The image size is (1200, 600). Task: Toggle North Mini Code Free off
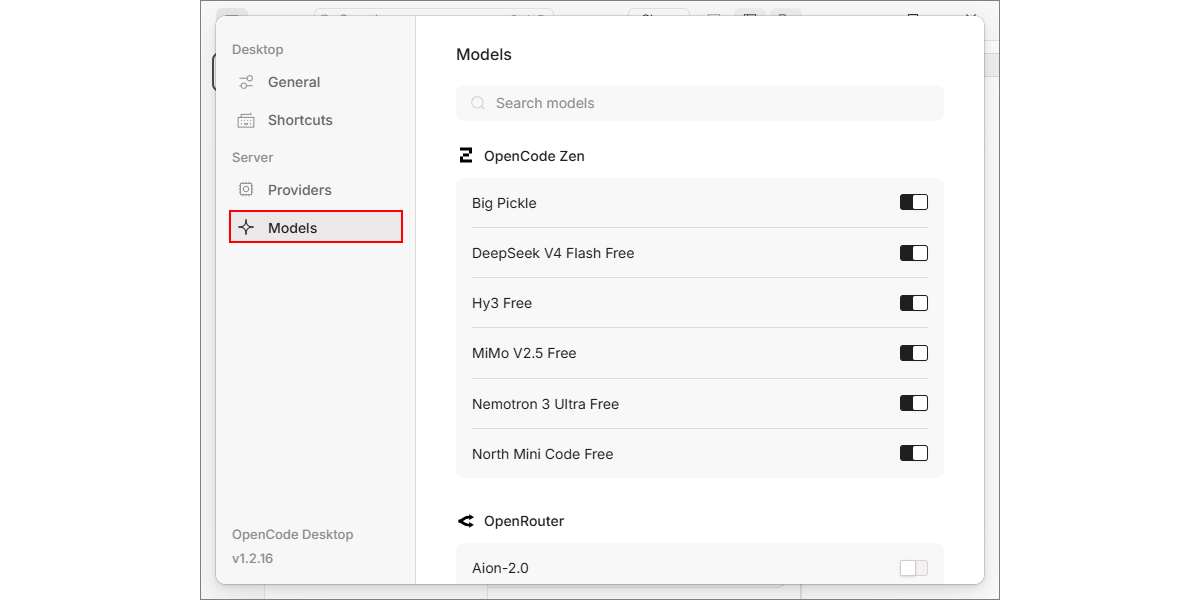[x=914, y=454]
